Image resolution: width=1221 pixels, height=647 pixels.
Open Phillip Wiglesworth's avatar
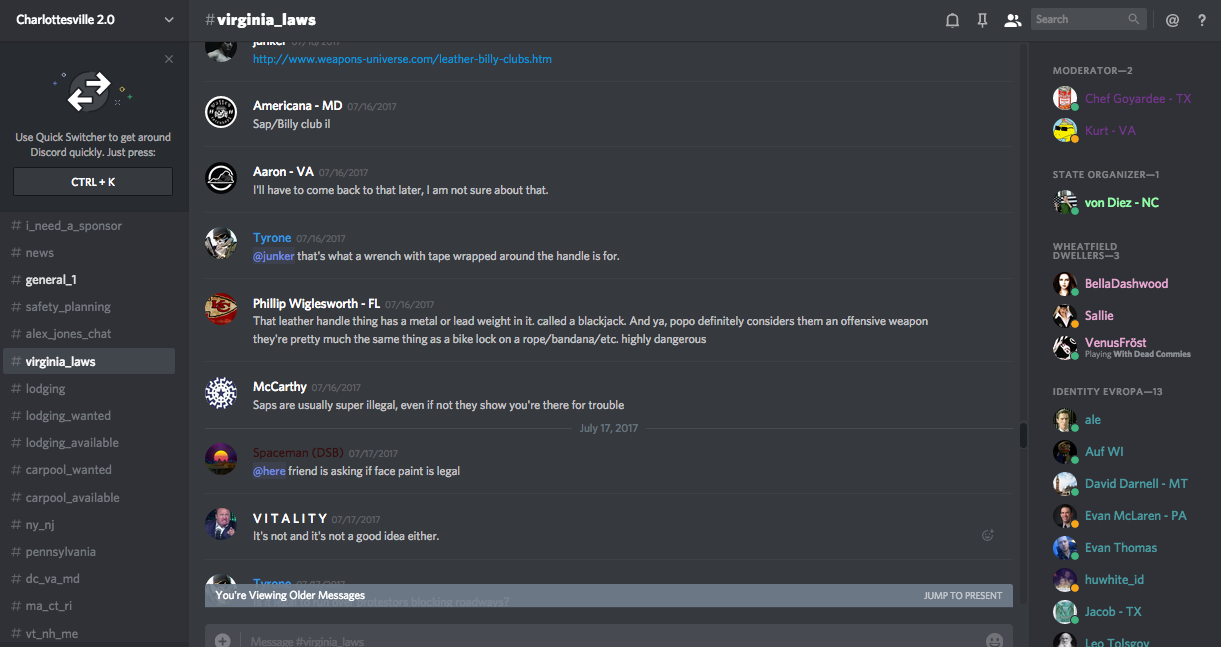point(221,310)
